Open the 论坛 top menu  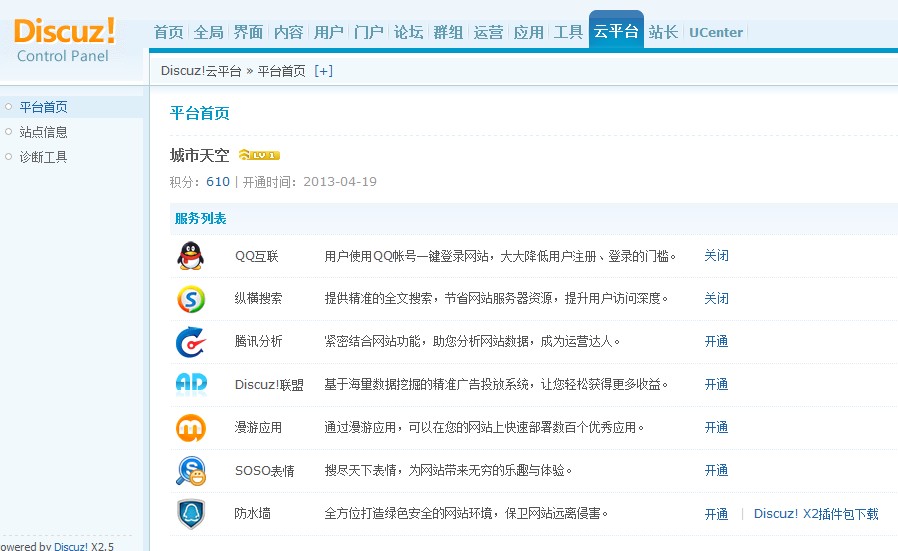408,32
